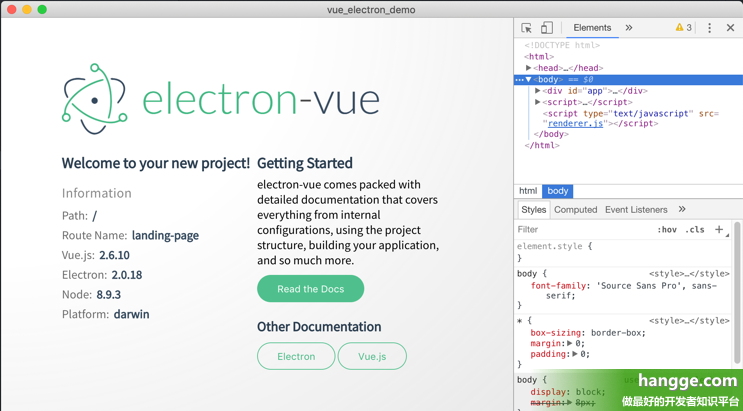Click the landing-page route name value
Image resolution: width=743 pixels, height=411 pixels.
[165, 235]
